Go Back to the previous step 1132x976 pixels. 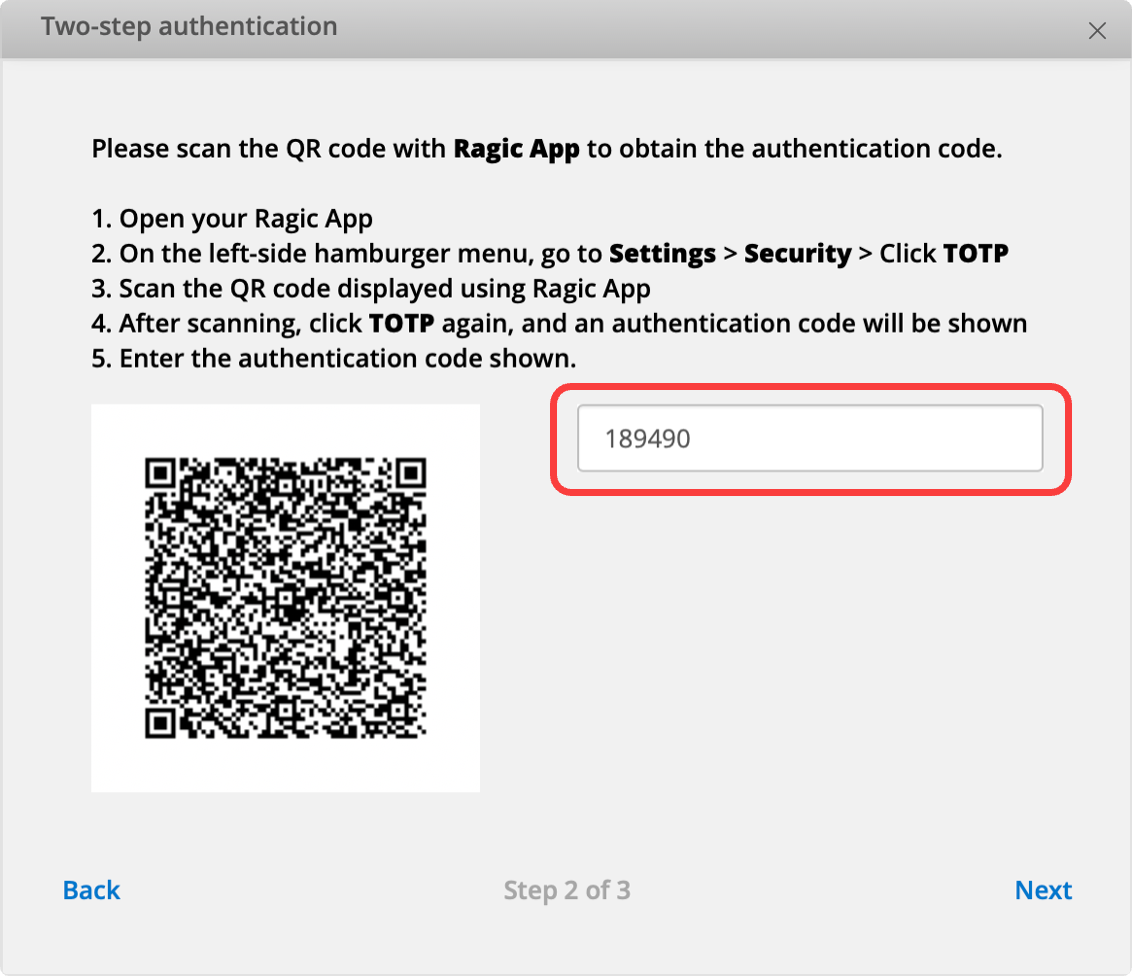[x=91, y=890]
